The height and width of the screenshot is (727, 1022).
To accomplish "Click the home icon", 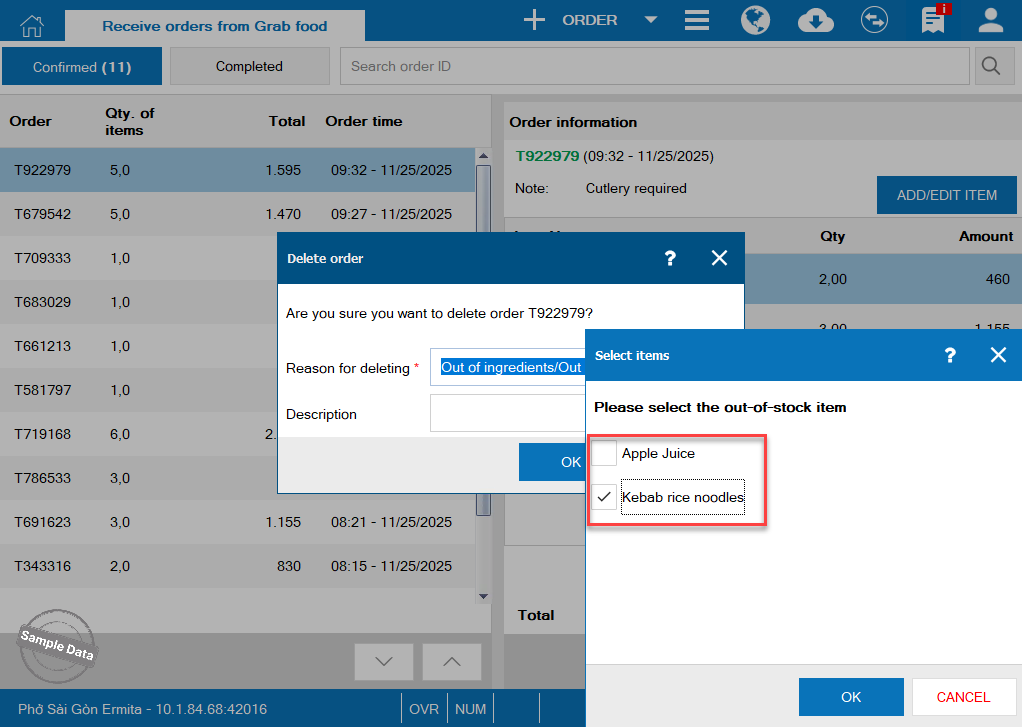I will coord(32,25).
